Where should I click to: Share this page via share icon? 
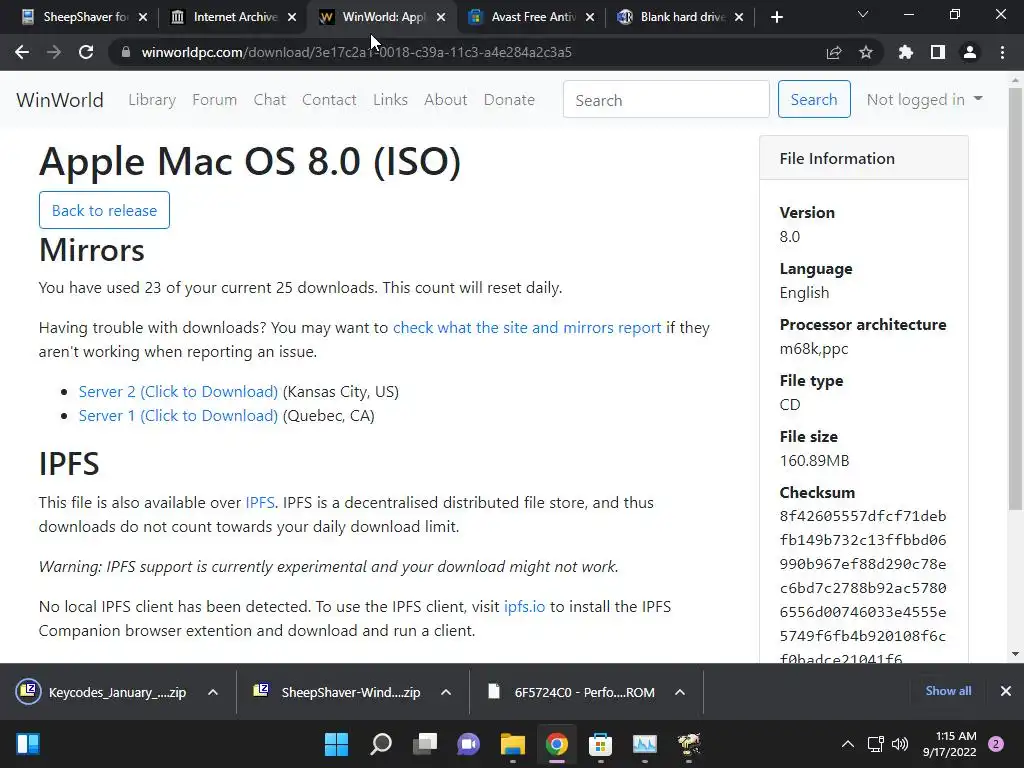point(834,52)
